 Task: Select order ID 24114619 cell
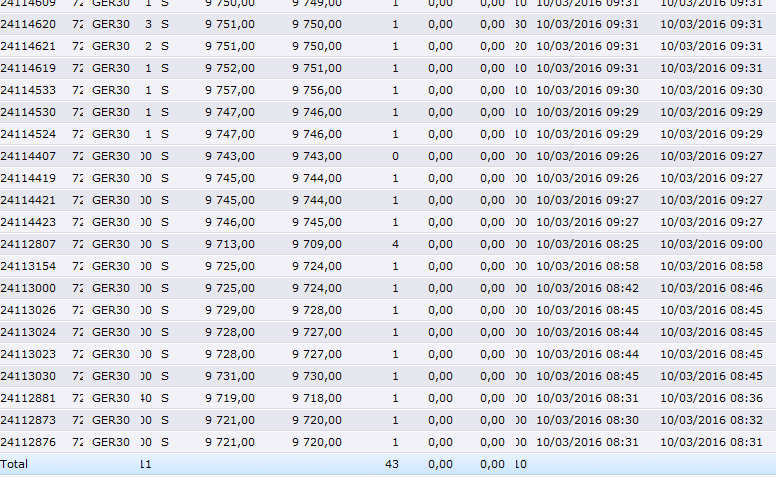pyautogui.click(x=28, y=68)
